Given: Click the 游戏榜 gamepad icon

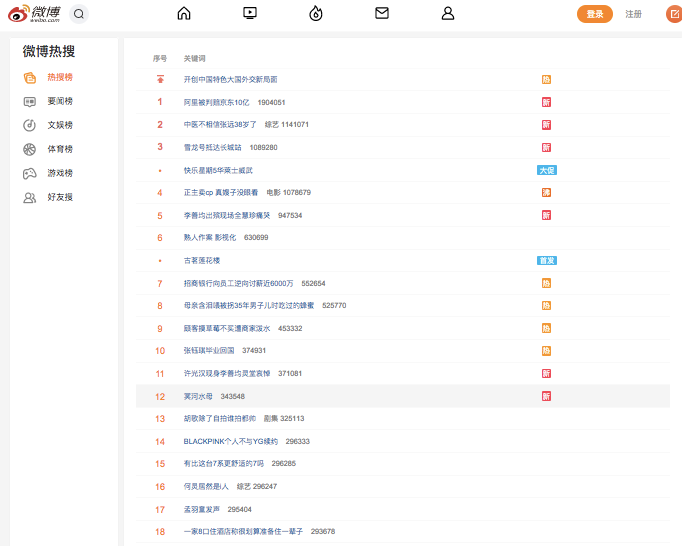Looking at the screenshot, I should pyautogui.click(x=30, y=174).
